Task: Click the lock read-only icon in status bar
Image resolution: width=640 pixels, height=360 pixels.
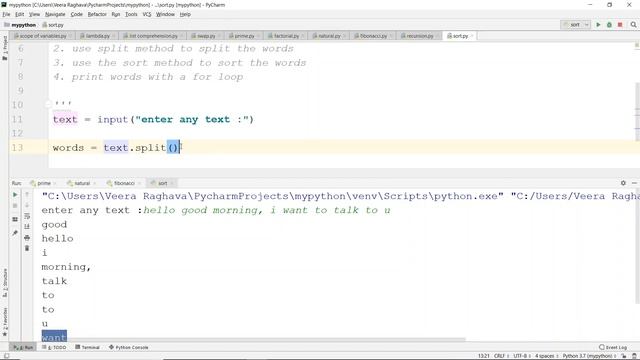Action: tap(624, 356)
